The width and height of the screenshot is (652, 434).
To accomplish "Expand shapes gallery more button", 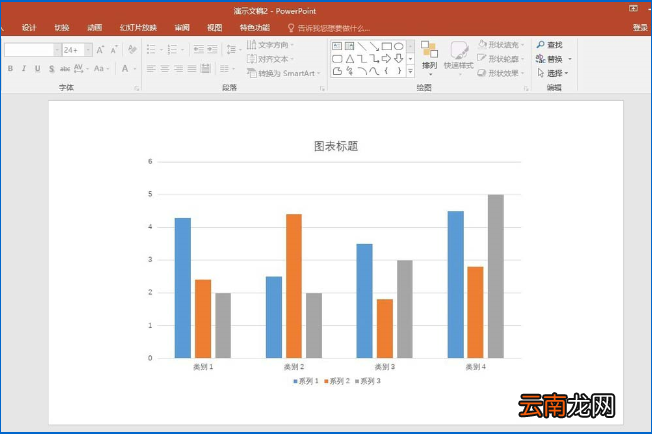I will [x=410, y=72].
